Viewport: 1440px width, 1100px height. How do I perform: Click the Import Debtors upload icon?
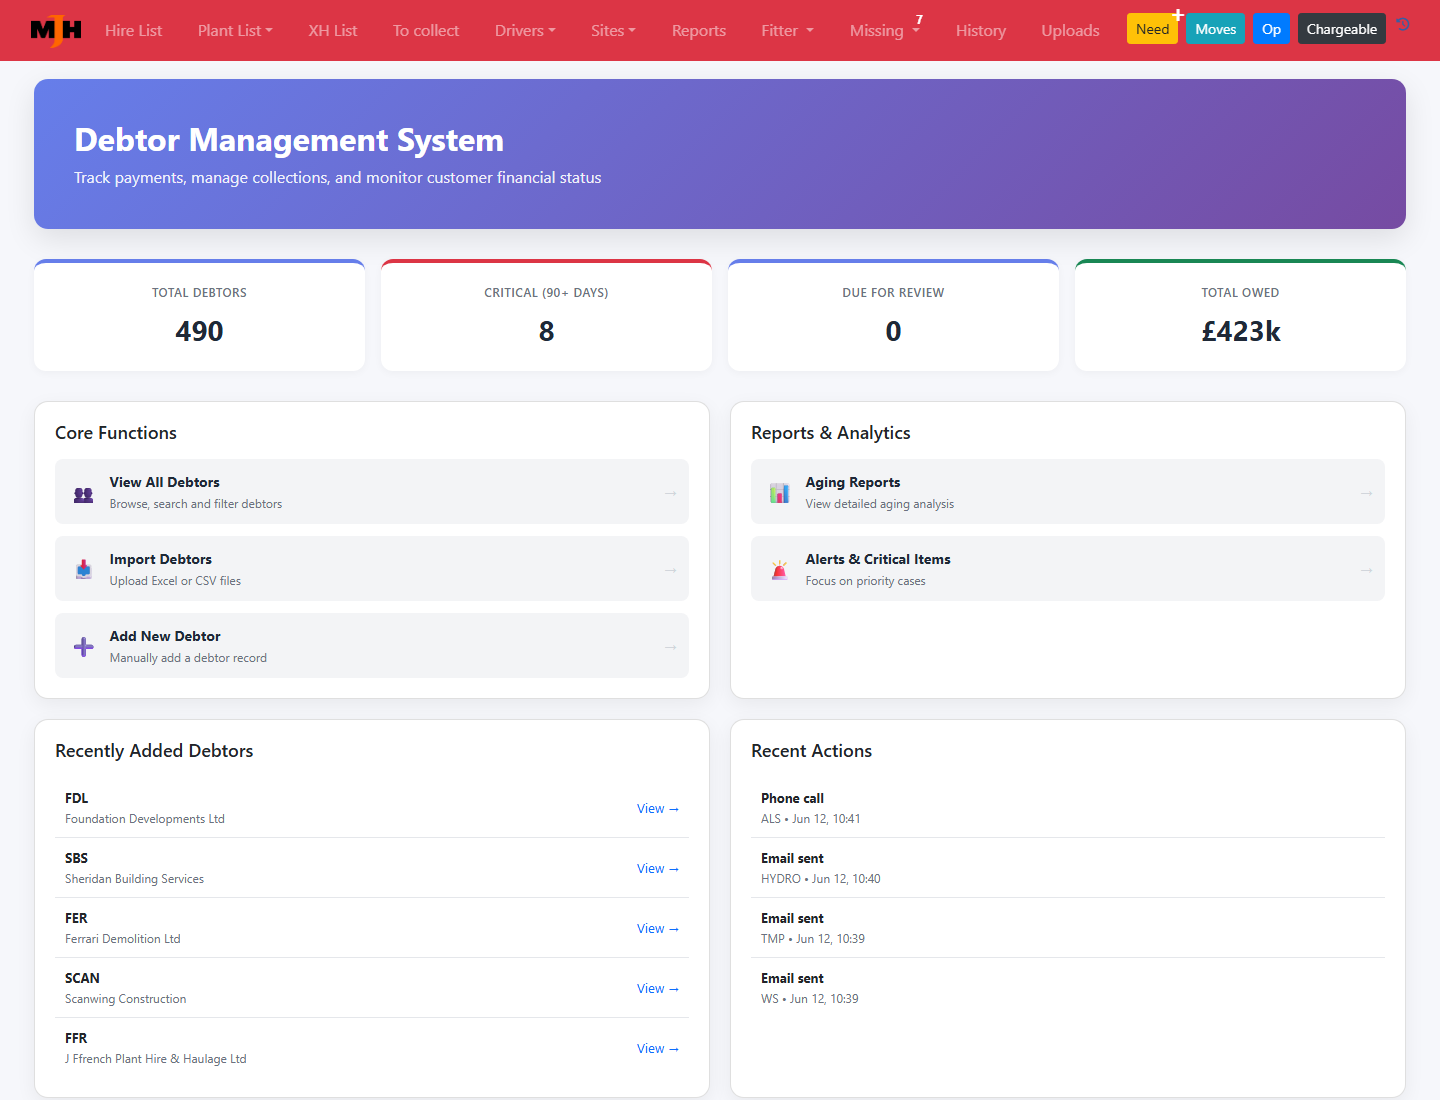pyautogui.click(x=84, y=569)
